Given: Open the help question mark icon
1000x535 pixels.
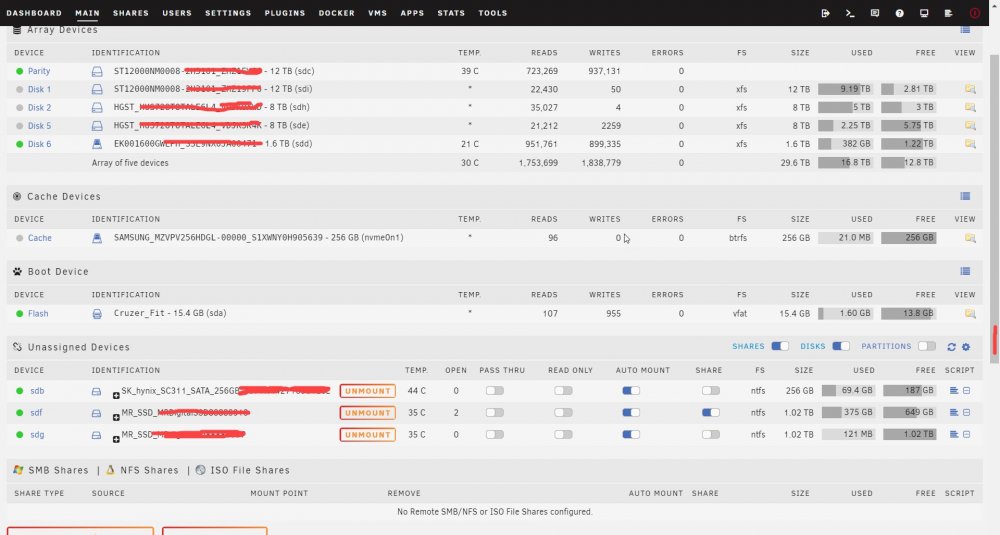Looking at the screenshot, I should click(899, 13).
